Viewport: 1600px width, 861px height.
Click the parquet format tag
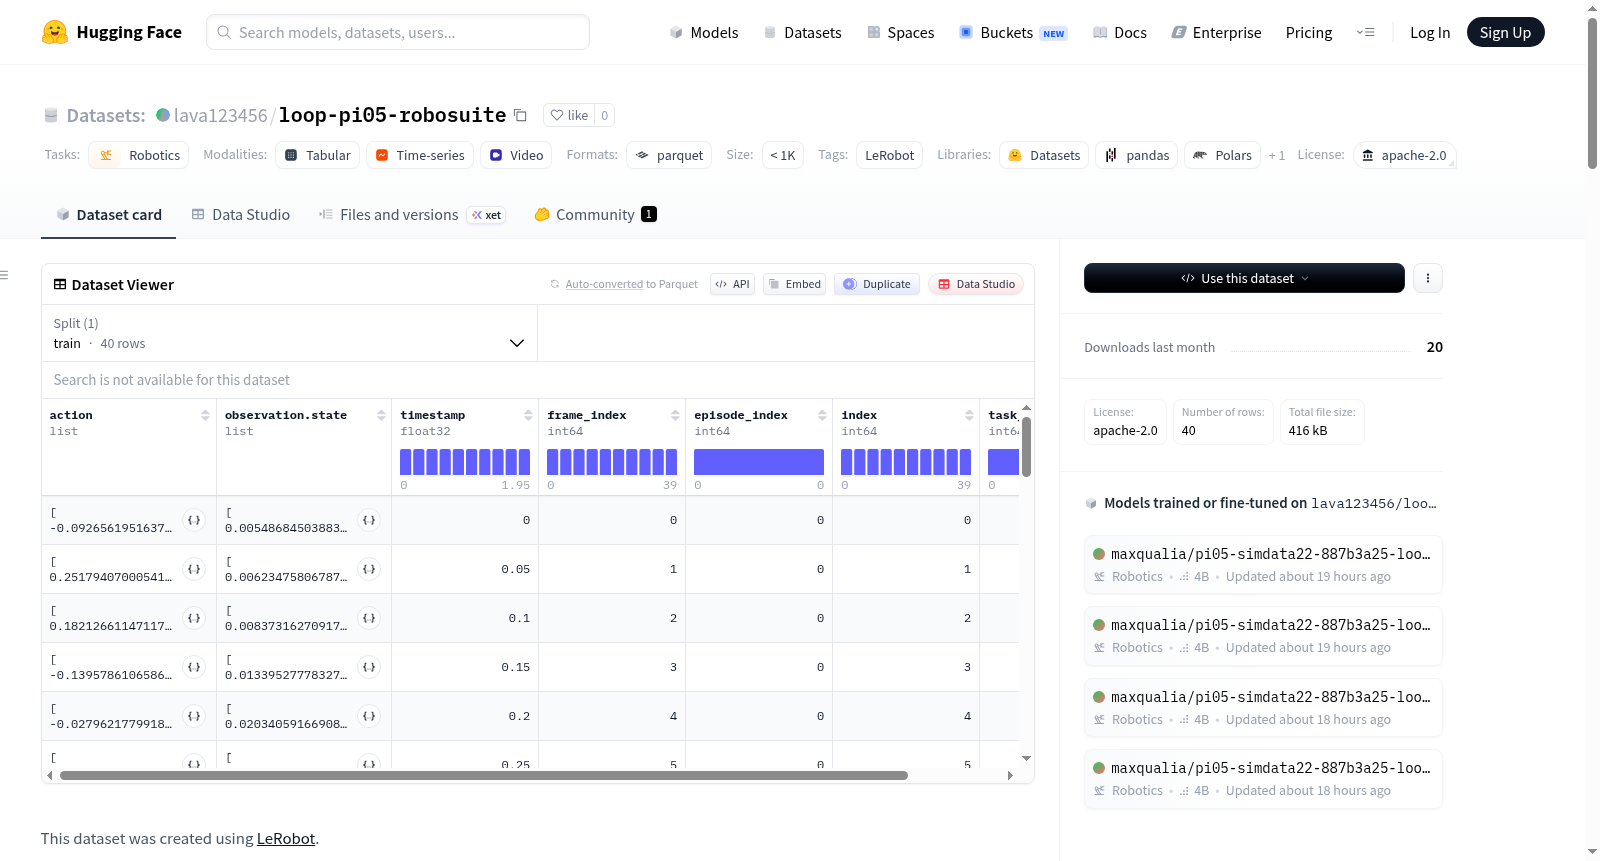(x=669, y=155)
